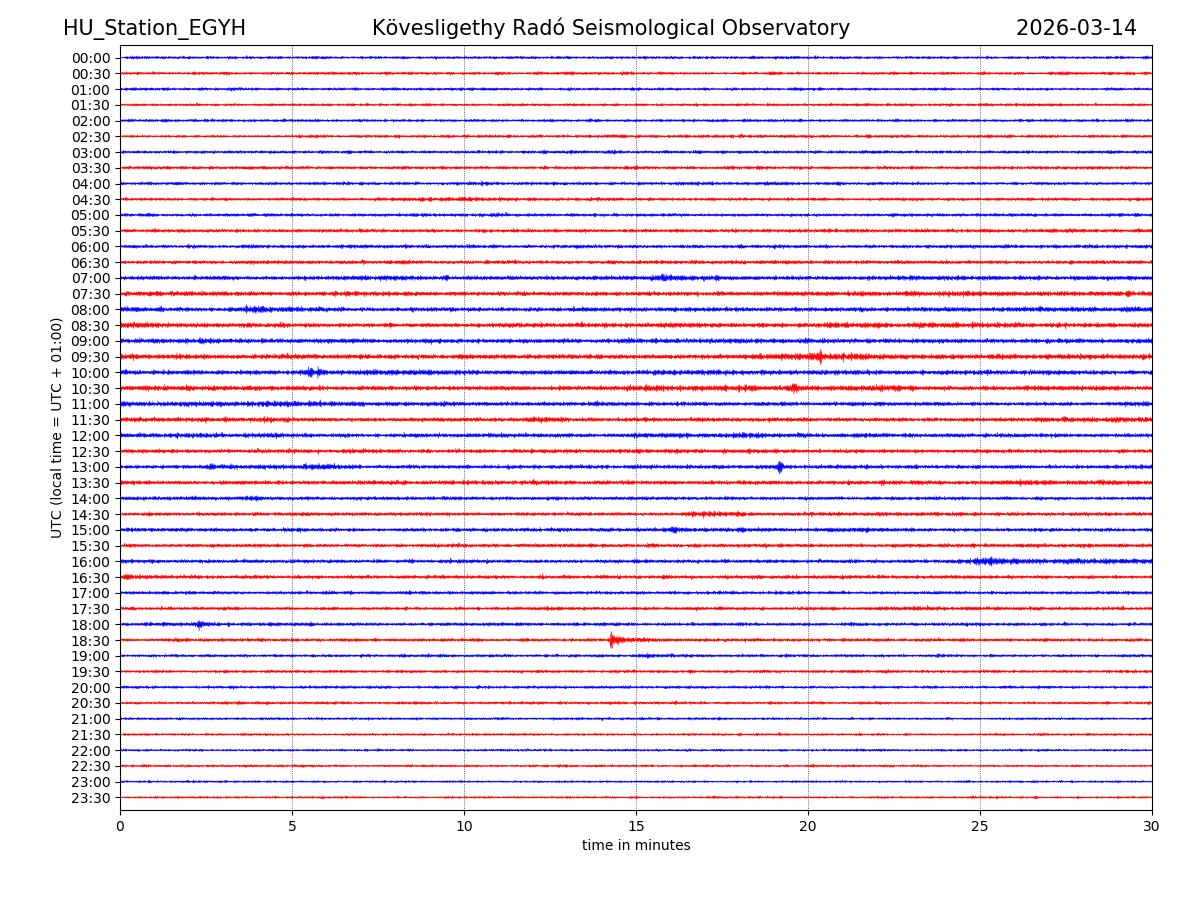The width and height of the screenshot is (1200, 900).
Task: Click the blue burst on the 16:00 trace
Action: (x=987, y=561)
